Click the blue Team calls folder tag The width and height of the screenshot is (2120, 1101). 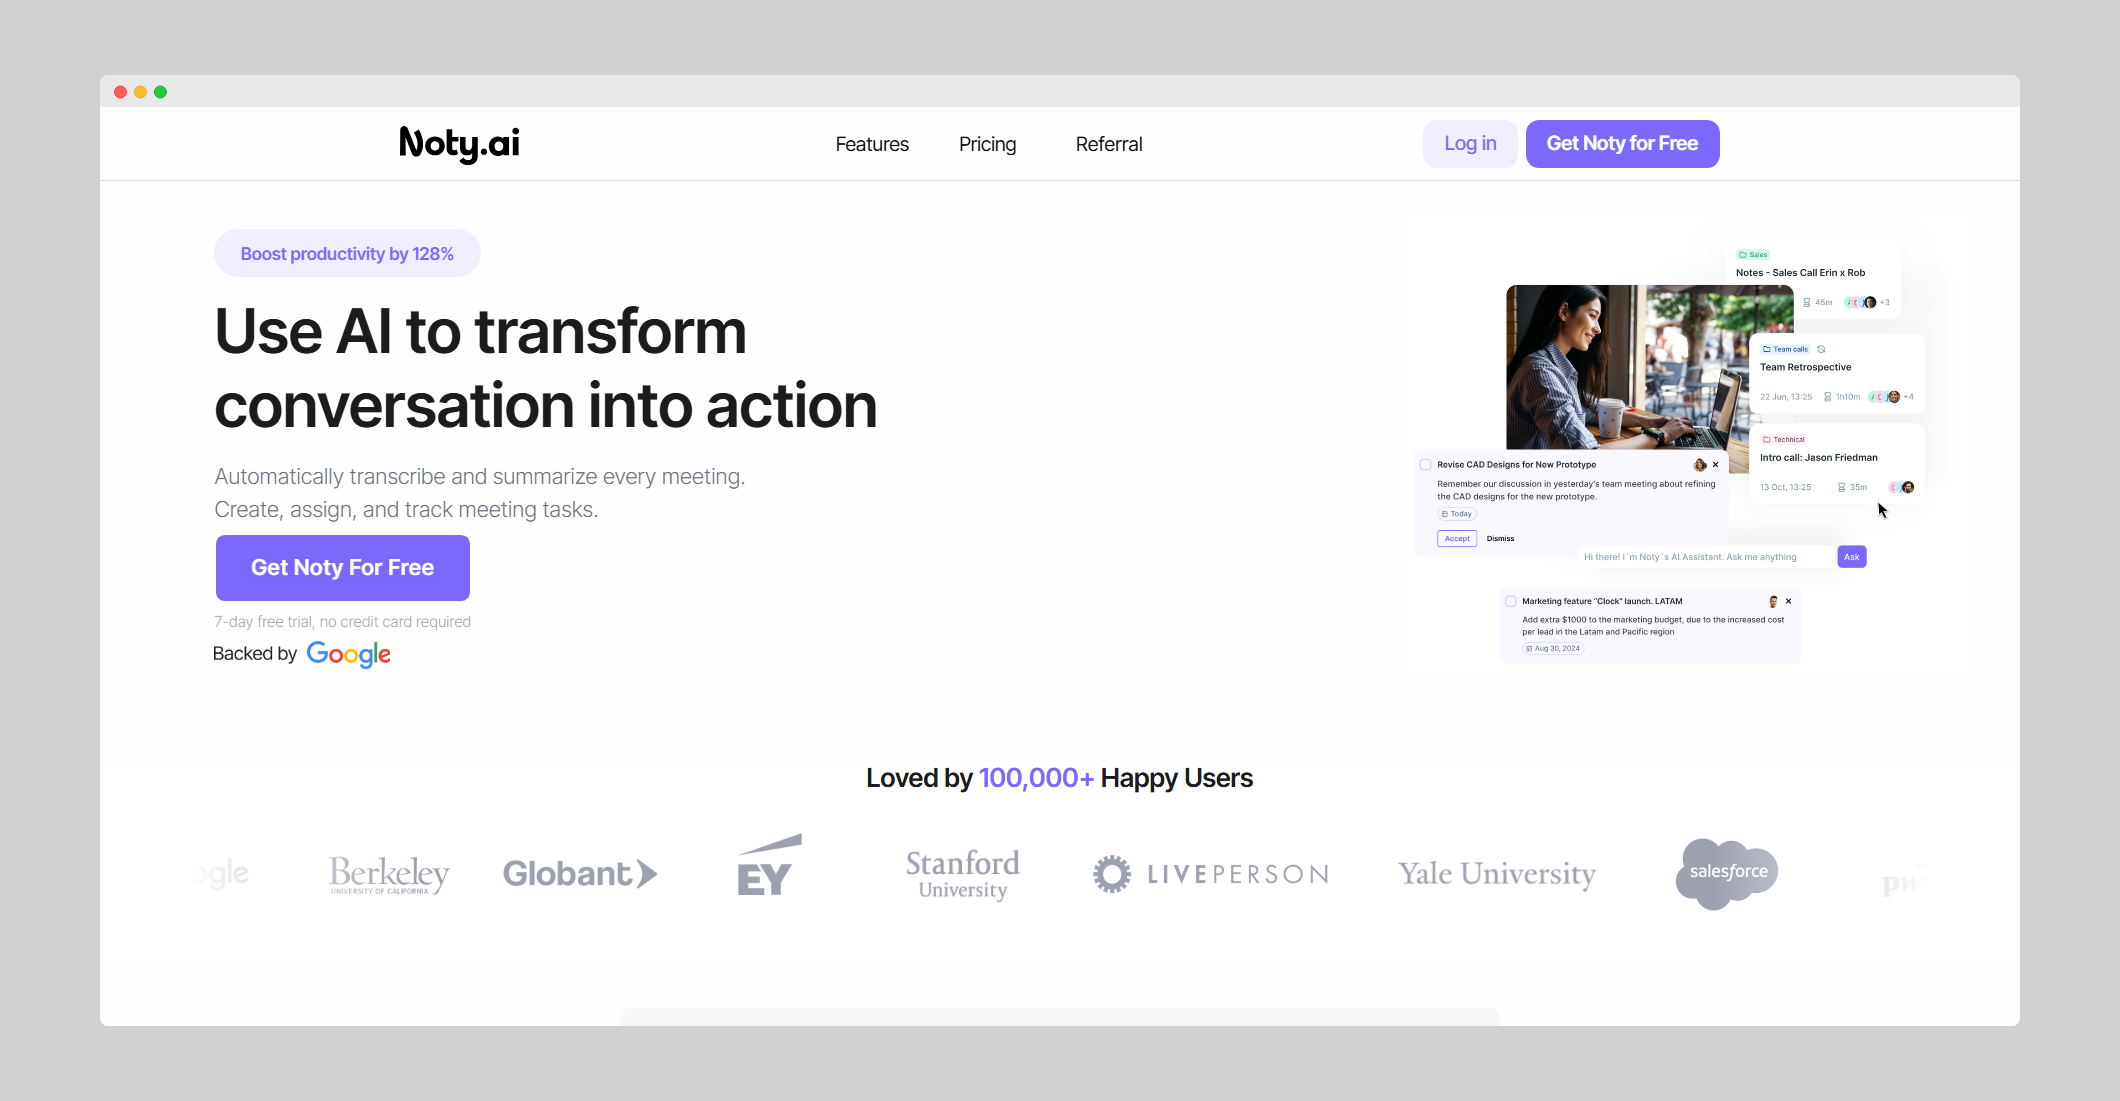coord(1786,349)
